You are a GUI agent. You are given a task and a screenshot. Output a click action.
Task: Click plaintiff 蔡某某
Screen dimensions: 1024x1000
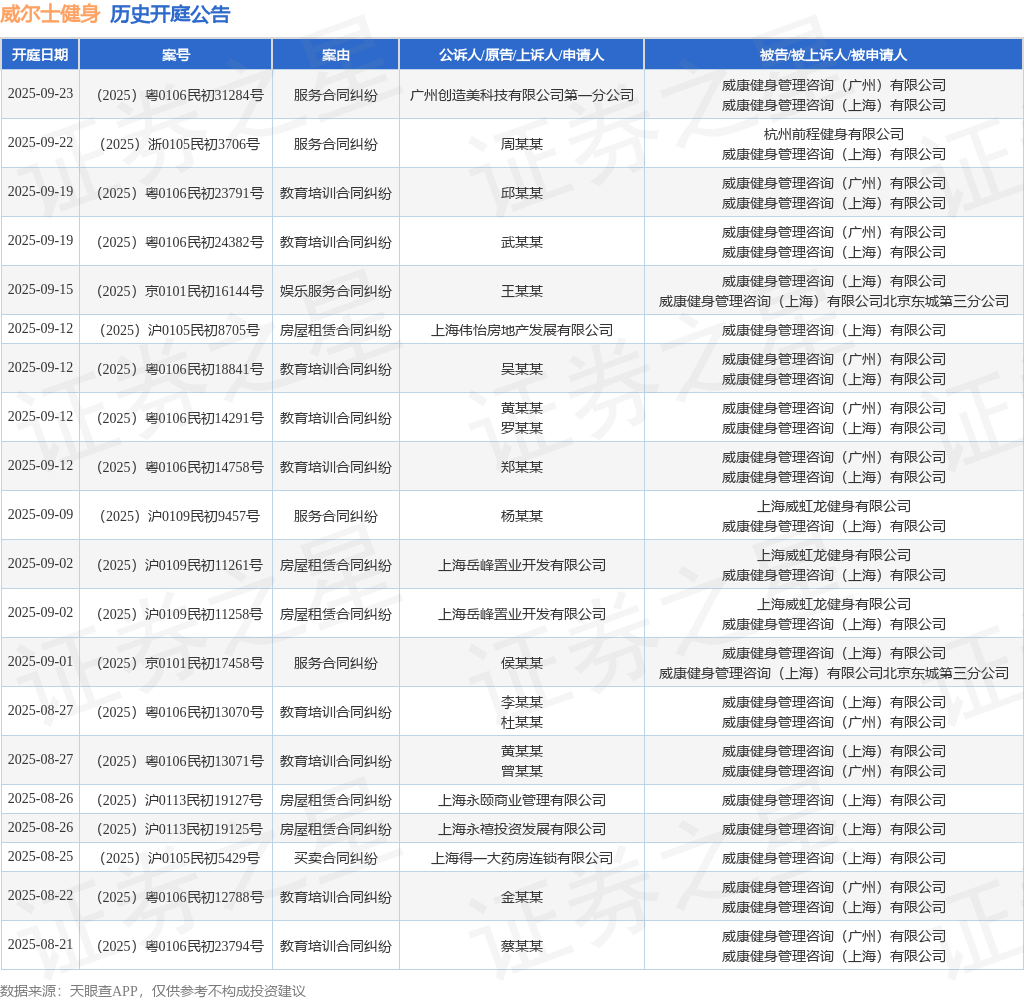point(522,946)
